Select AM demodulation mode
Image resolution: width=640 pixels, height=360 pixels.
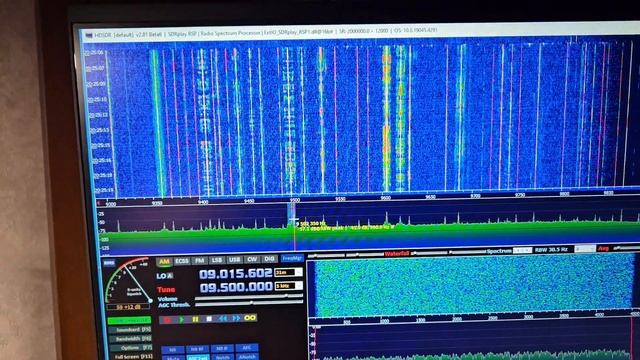(164, 261)
